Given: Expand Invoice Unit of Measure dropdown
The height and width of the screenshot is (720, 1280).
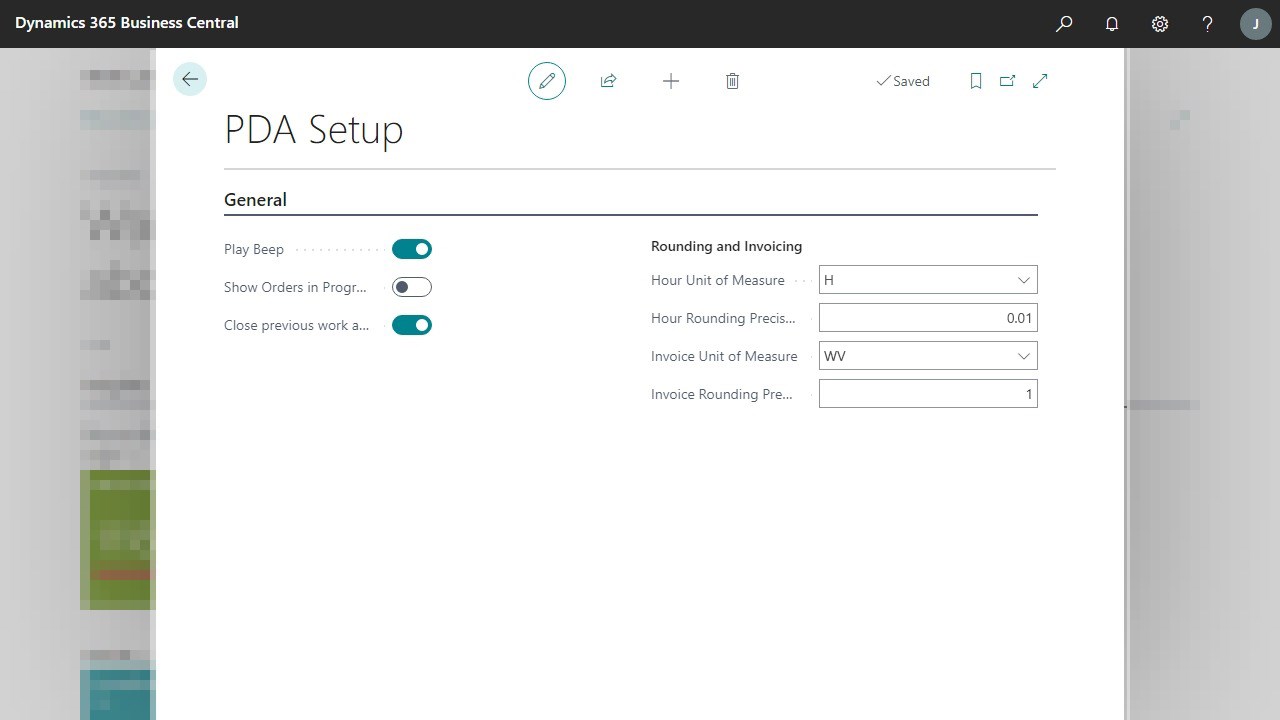Looking at the screenshot, I should 1023,356.
